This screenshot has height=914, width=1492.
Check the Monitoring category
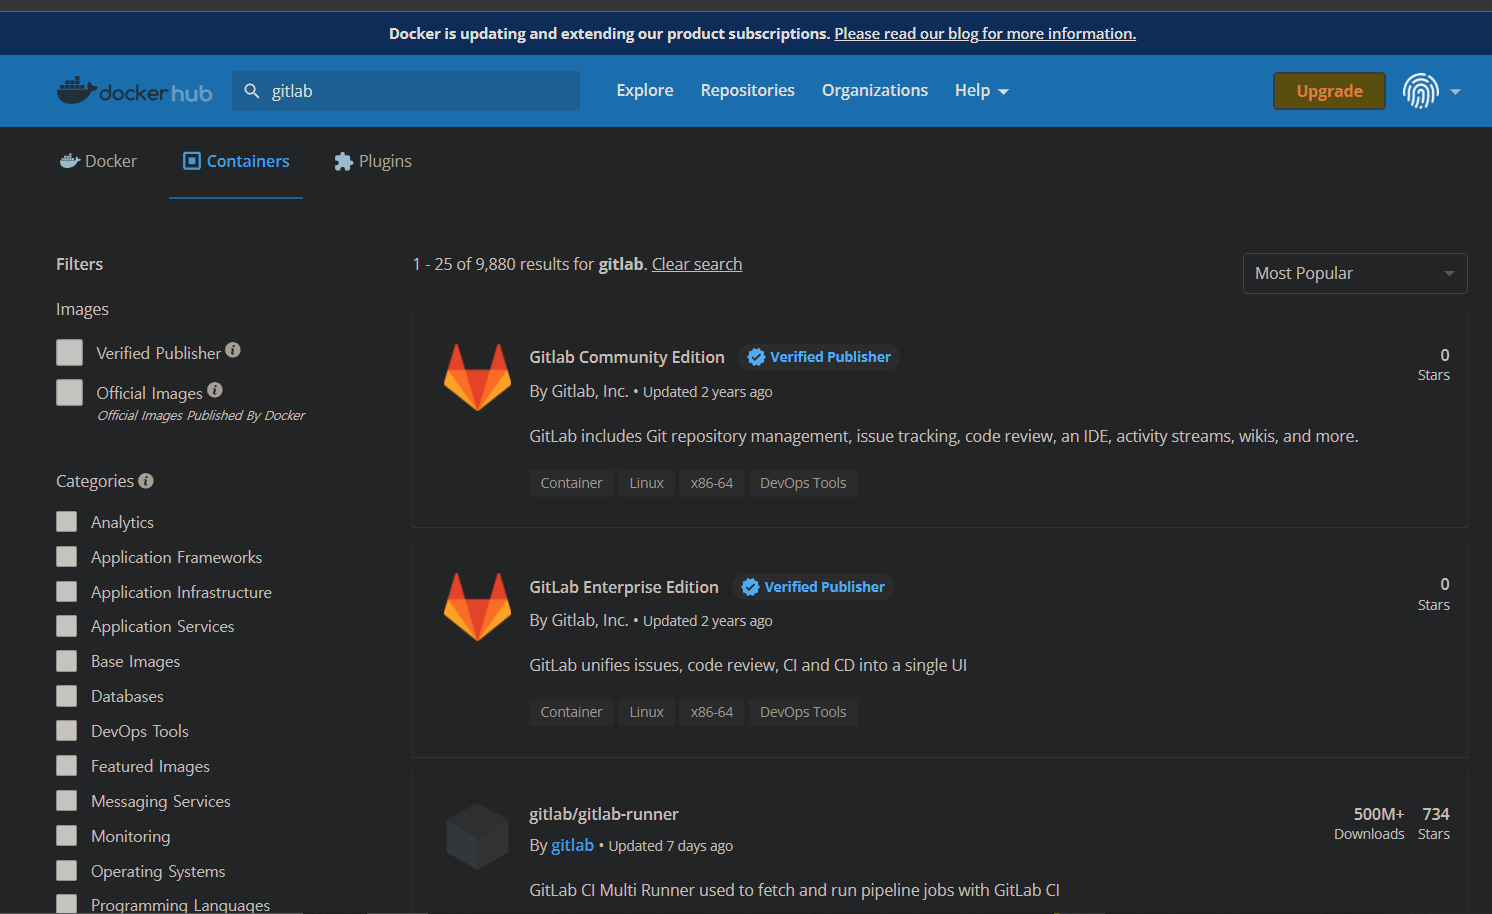point(67,835)
